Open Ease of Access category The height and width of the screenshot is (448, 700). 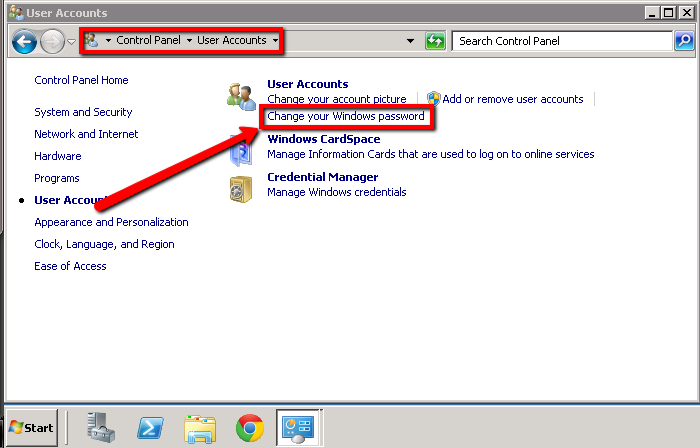70,266
